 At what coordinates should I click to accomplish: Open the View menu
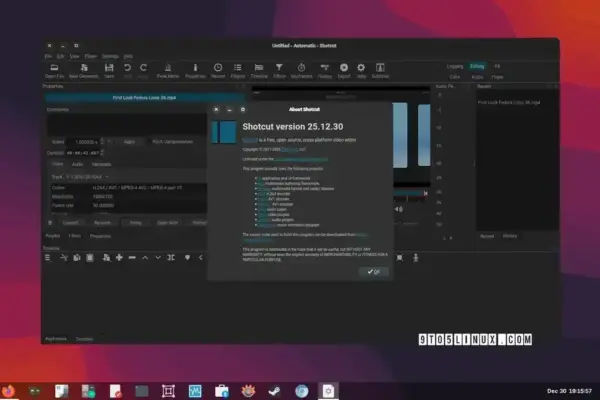click(74, 56)
